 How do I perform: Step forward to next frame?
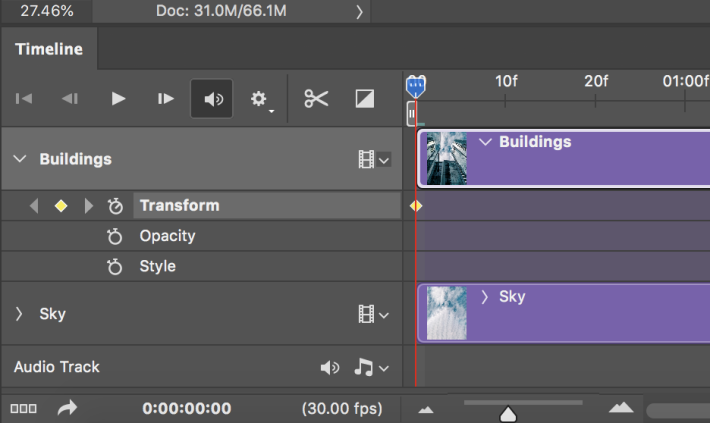(166, 98)
